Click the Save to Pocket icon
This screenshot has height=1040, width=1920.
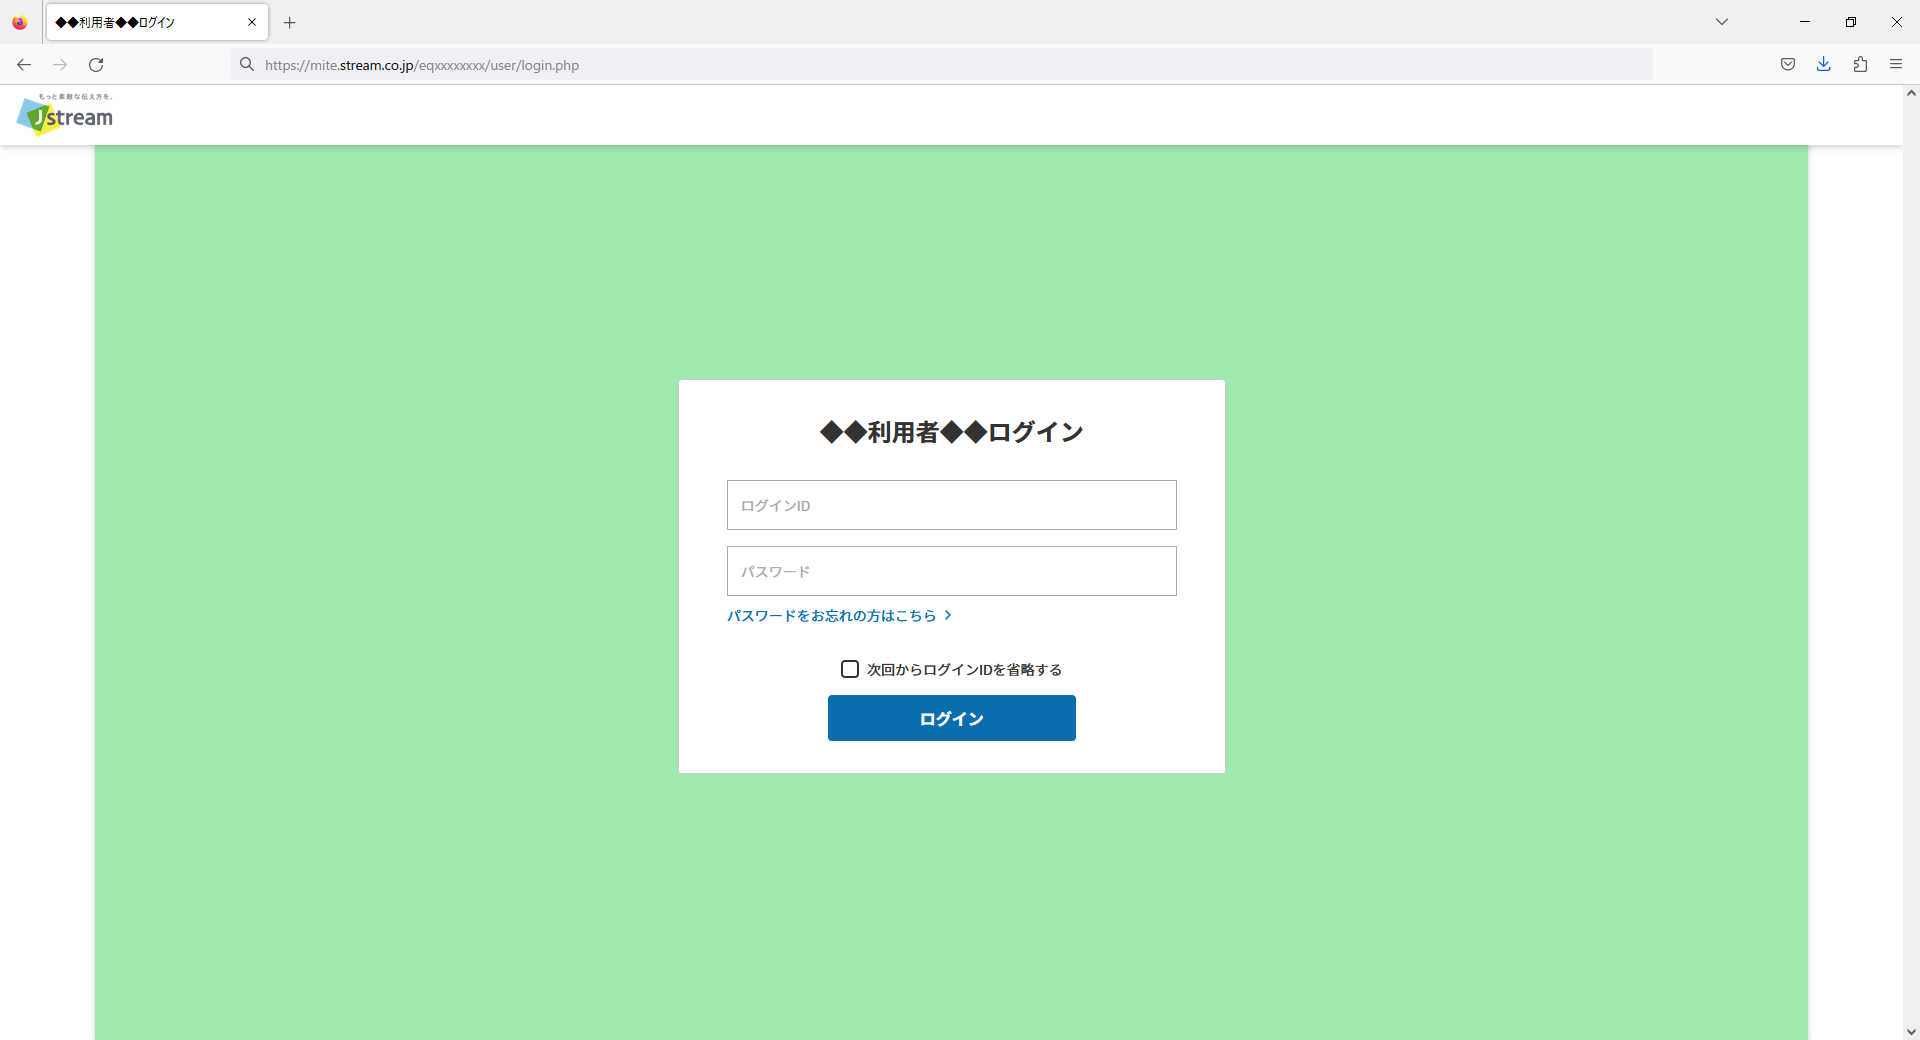tap(1788, 65)
